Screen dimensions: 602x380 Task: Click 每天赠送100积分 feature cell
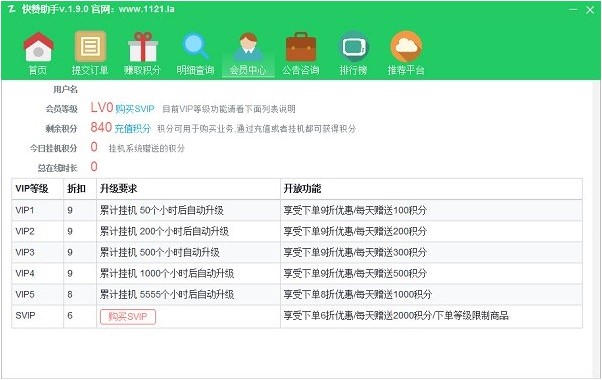click(x=432, y=210)
